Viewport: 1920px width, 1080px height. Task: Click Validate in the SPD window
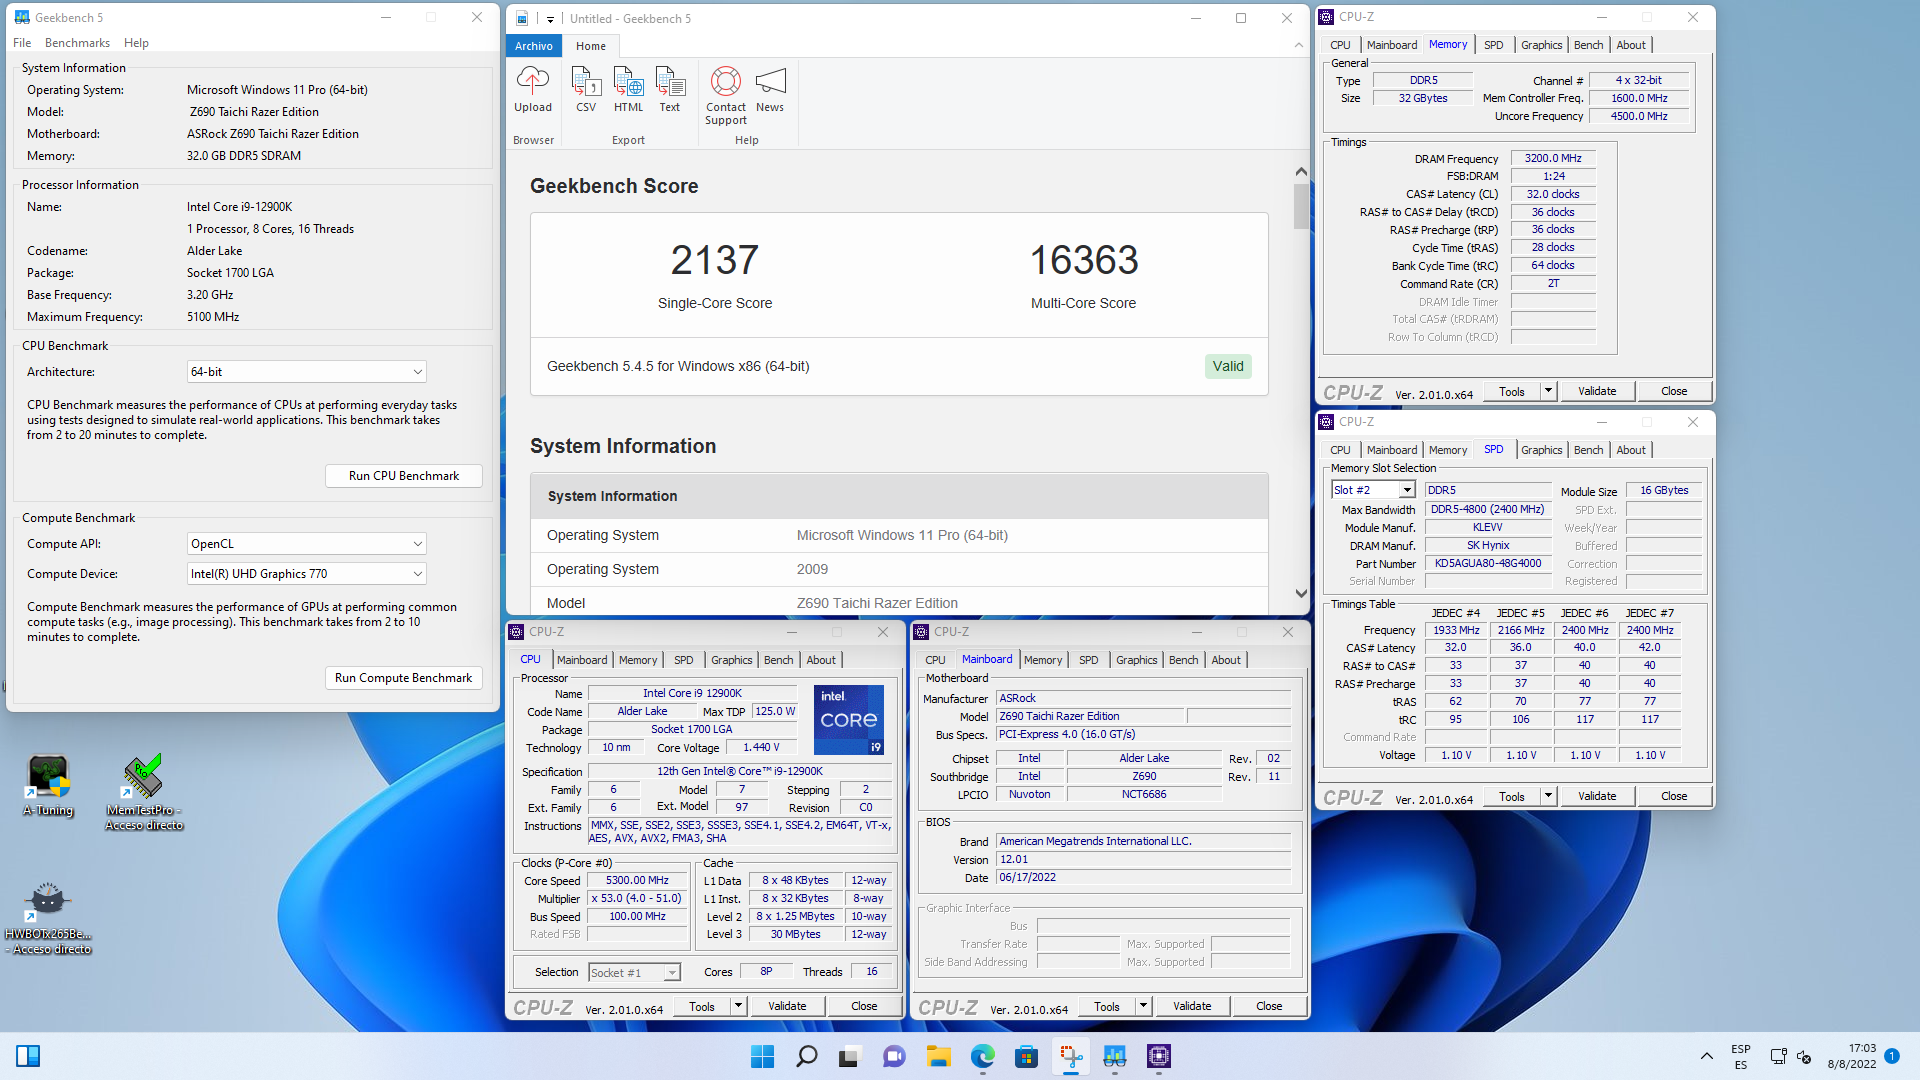[1597, 796]
